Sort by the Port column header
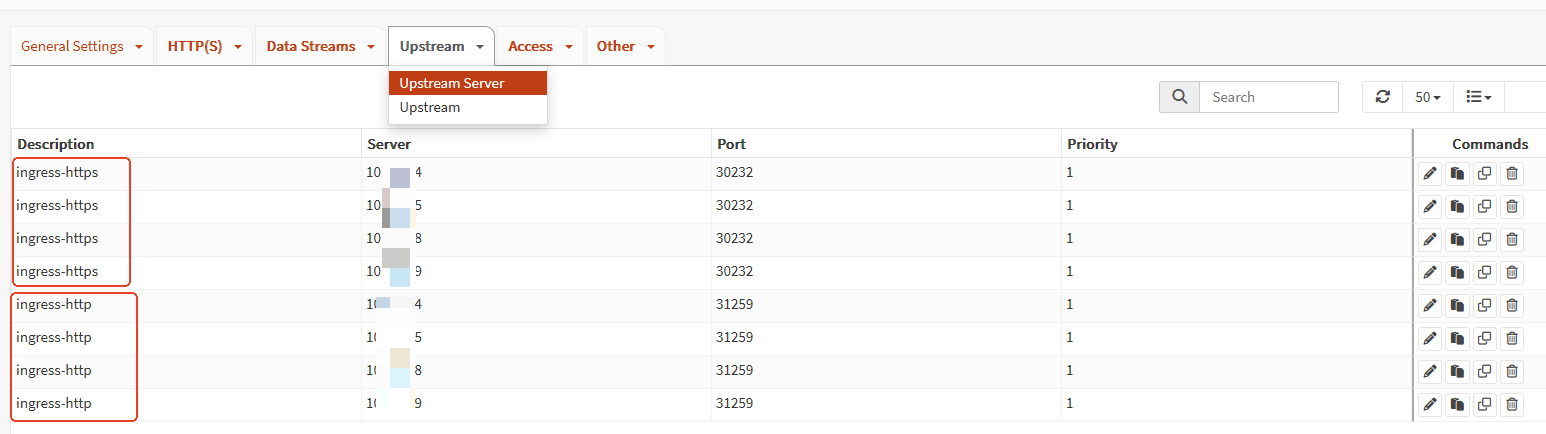This screenshot has height=434, width=1546. tap(731, 144)
